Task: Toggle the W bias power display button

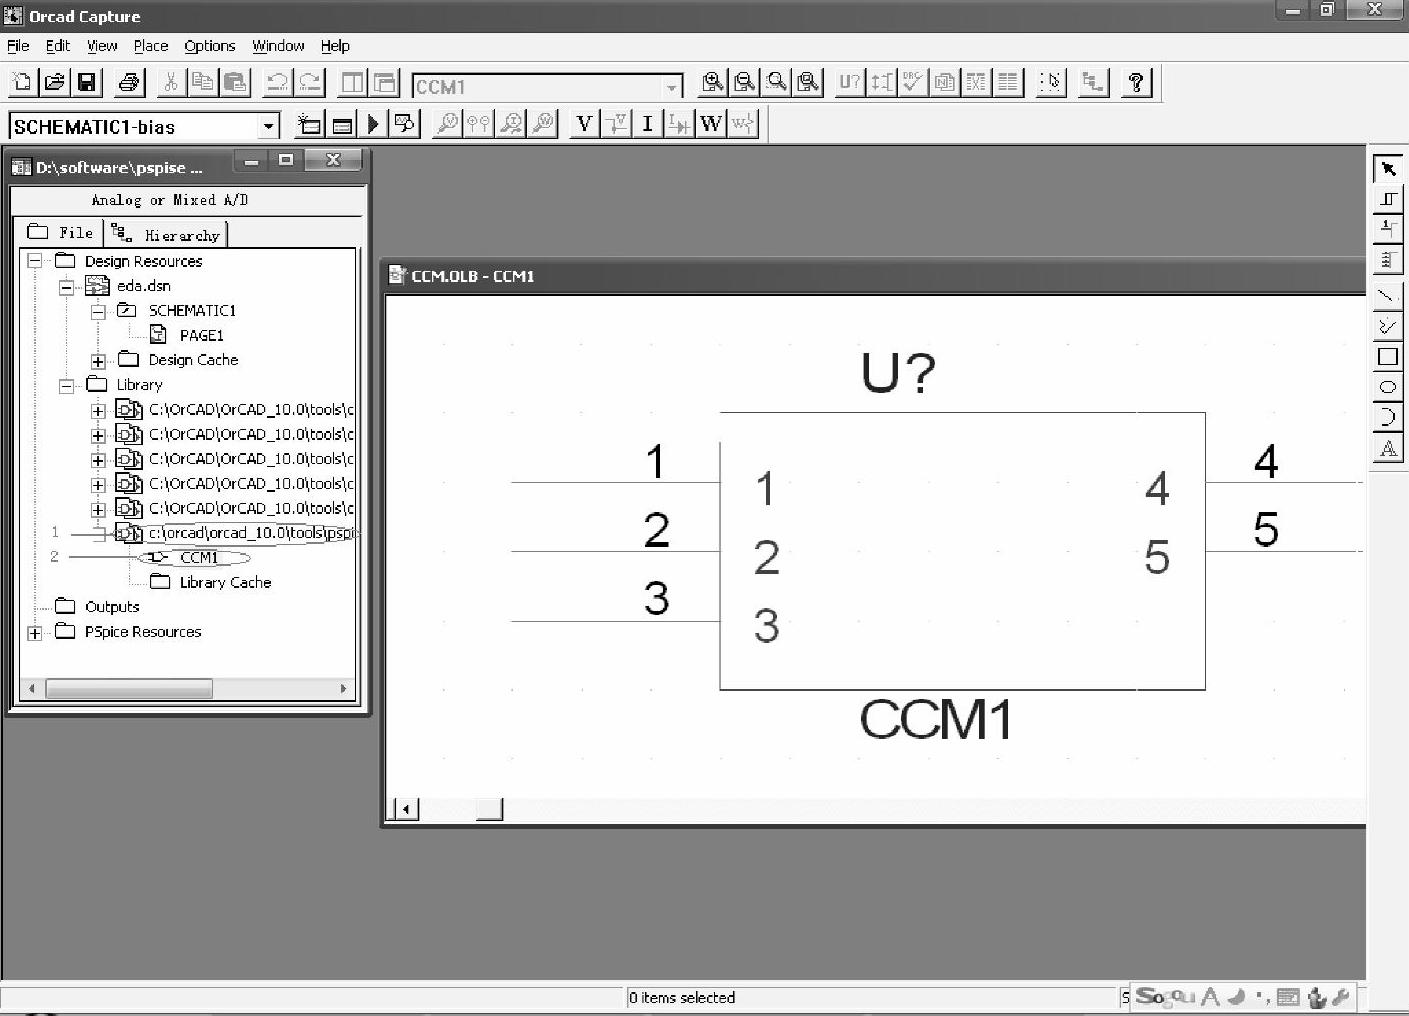Action: (711, 124)
